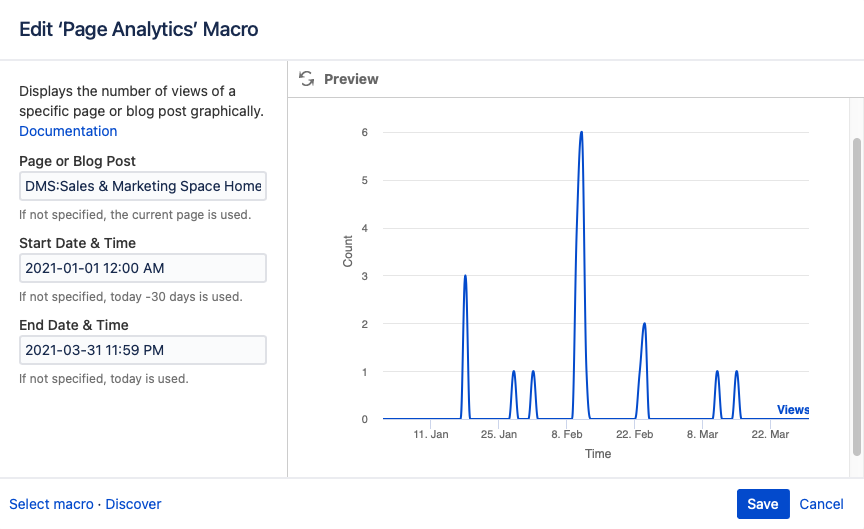
Task: Click the tallest chart peak at count 6
Action: point(581,133)
